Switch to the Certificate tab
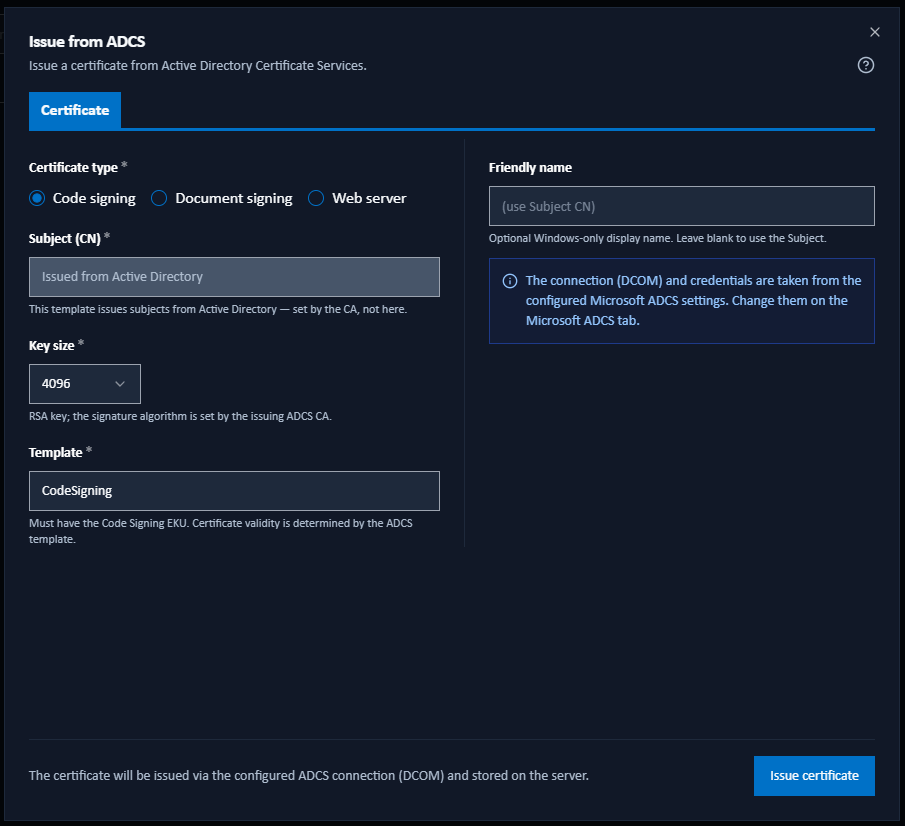 [75, 110]
